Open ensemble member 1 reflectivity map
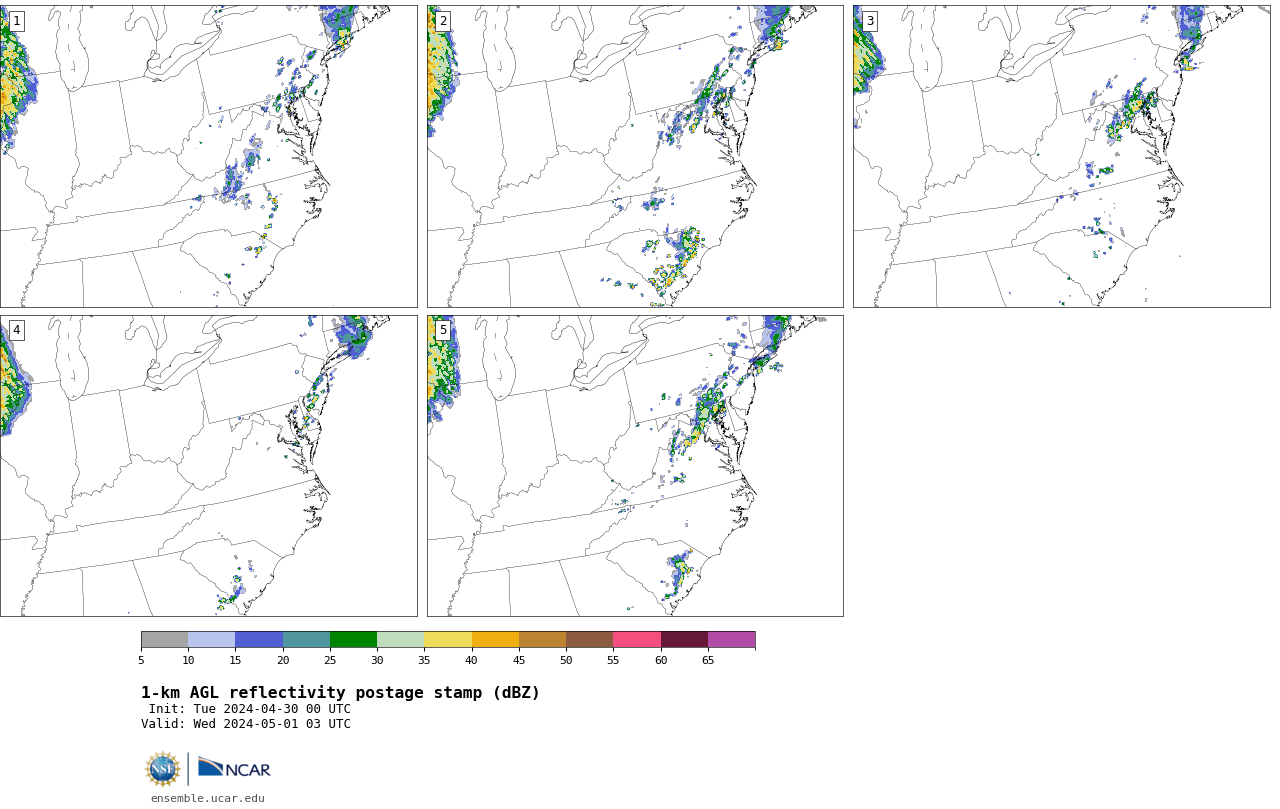 pos(208,156)
